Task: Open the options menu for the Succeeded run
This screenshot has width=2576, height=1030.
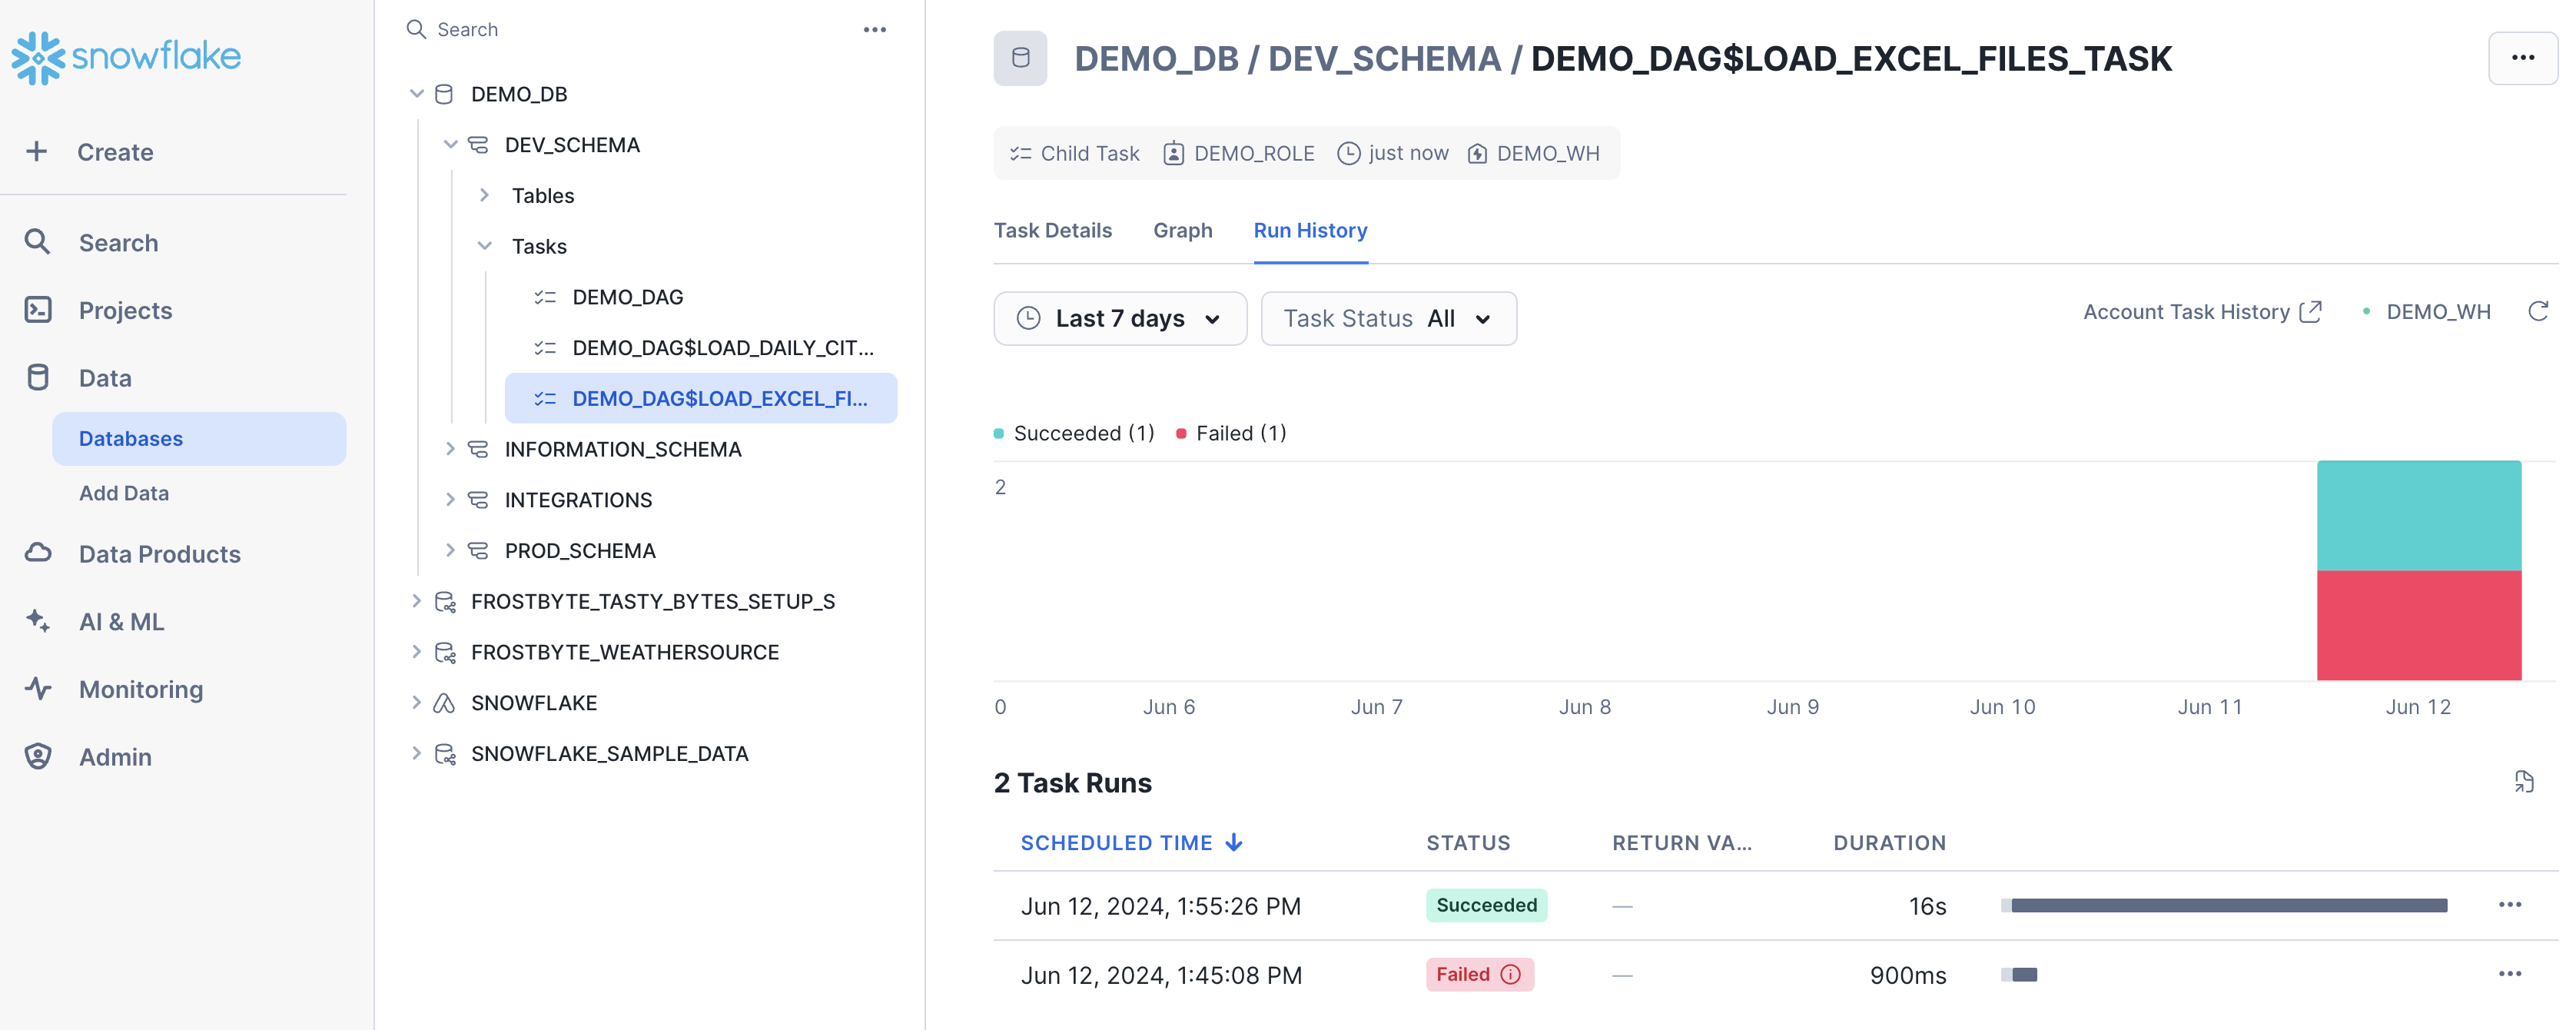Action: 2510,905
